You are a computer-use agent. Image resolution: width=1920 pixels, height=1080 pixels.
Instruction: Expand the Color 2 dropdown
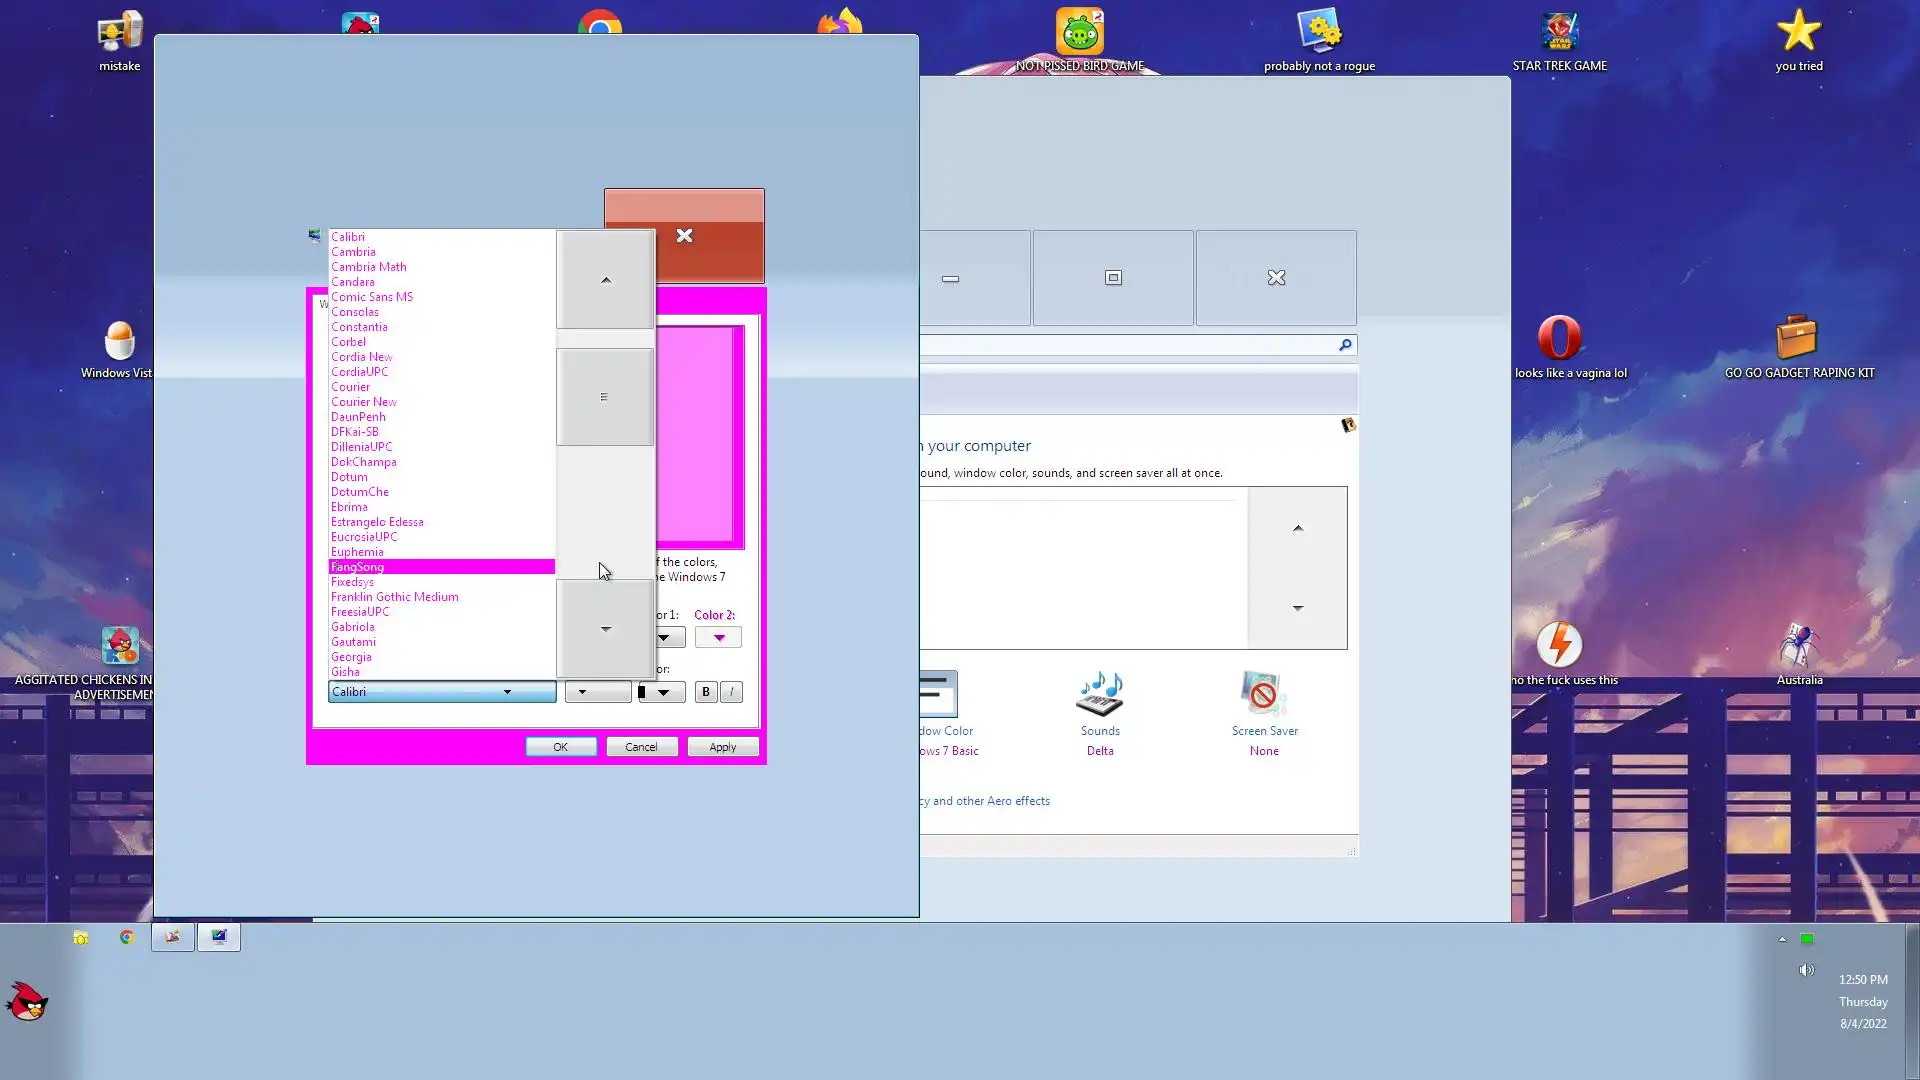pos(718,638)
